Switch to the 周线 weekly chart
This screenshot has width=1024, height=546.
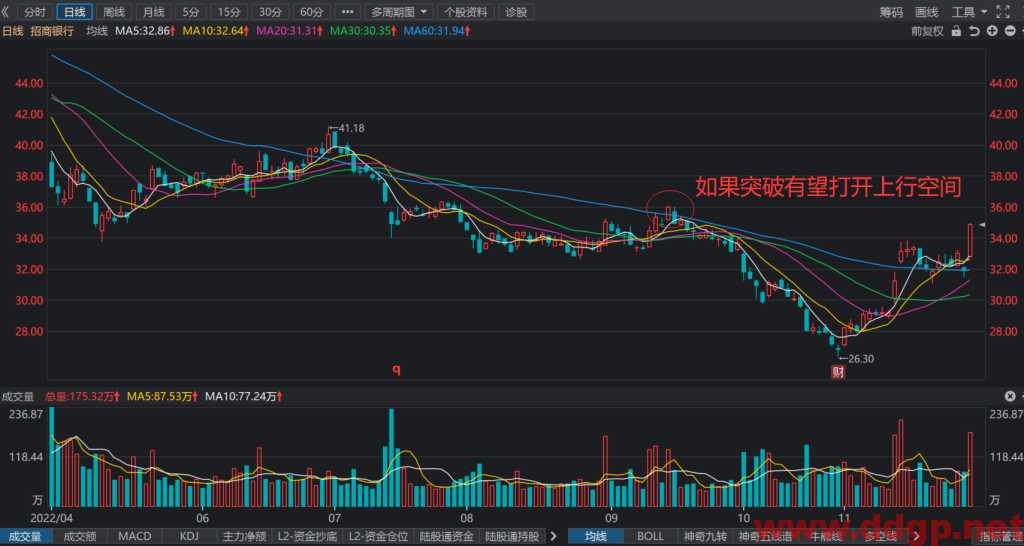coord(114,12)
